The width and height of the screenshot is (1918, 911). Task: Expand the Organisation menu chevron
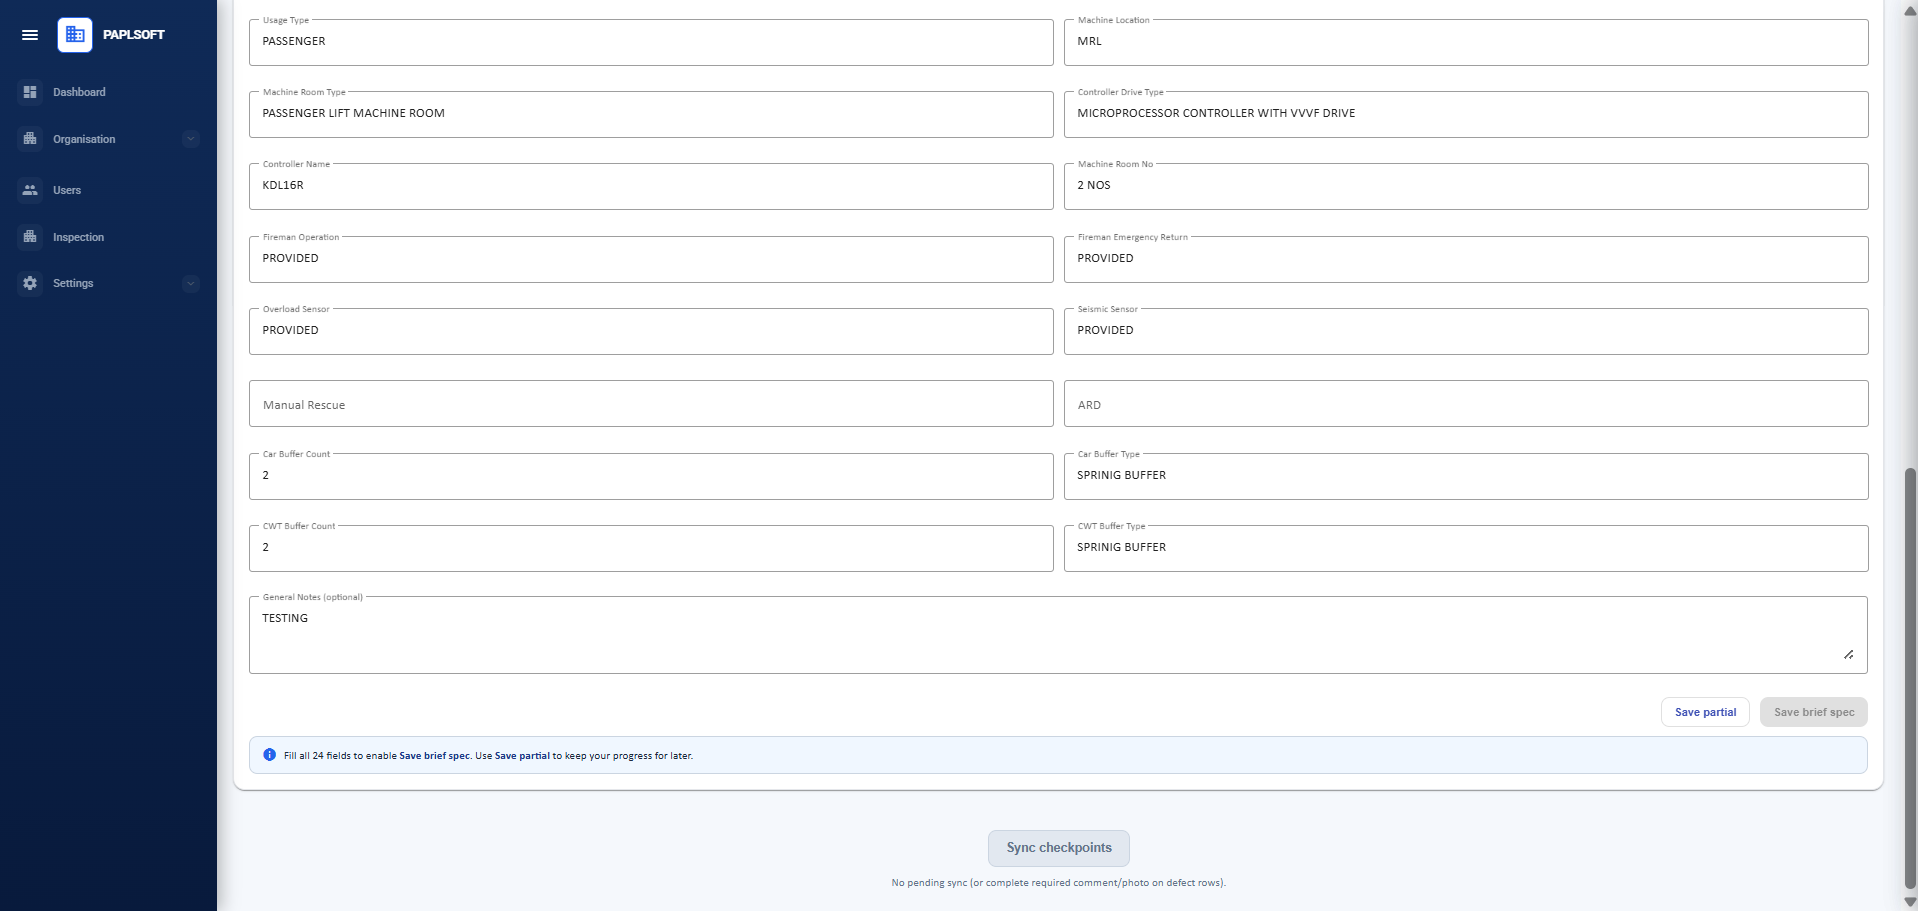[191, 139]
